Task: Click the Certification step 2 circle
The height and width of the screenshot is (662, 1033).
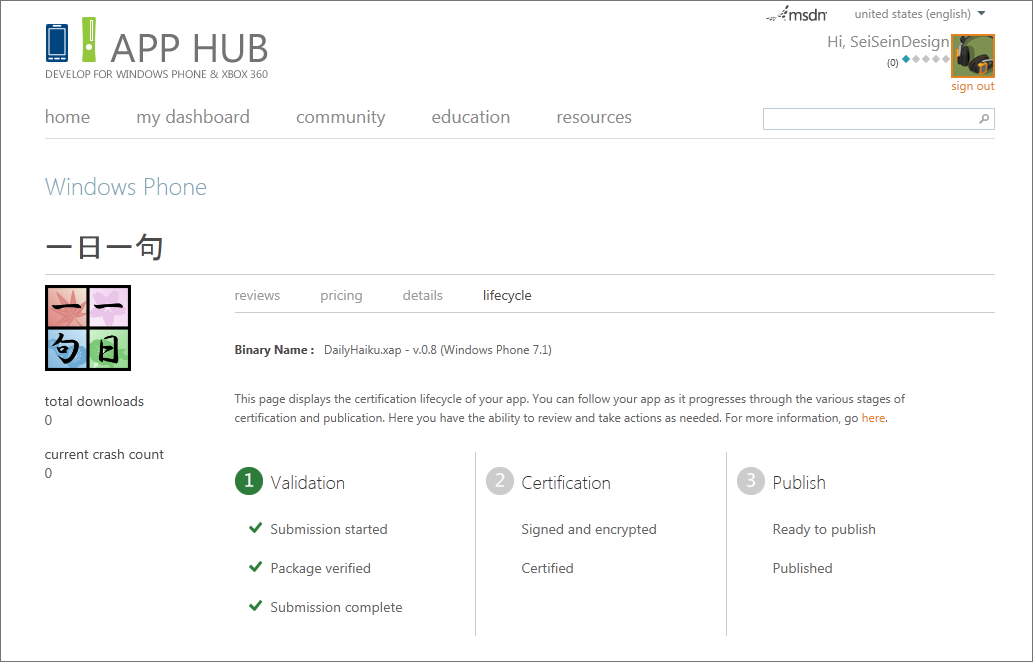Action: (500, 481)
